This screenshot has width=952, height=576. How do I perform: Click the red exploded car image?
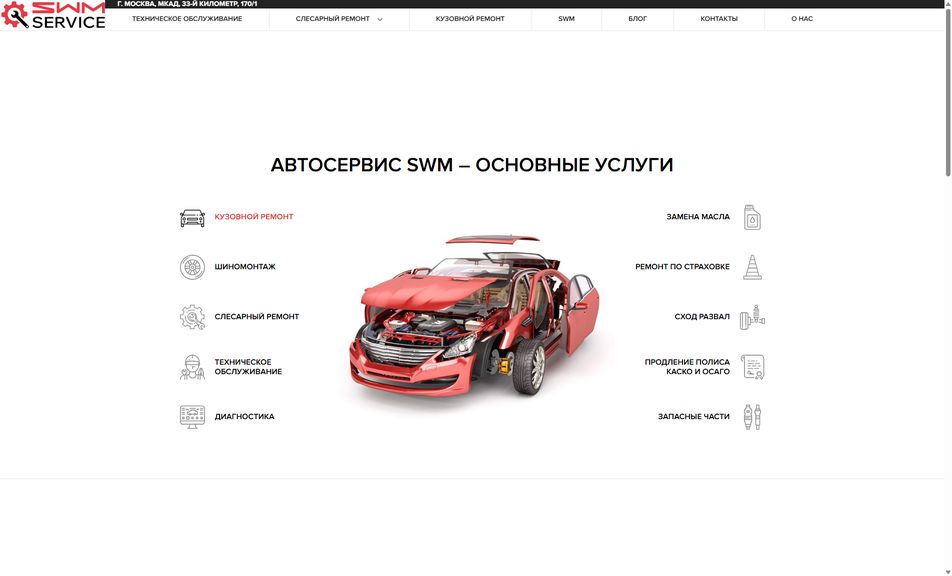[474, 316]
